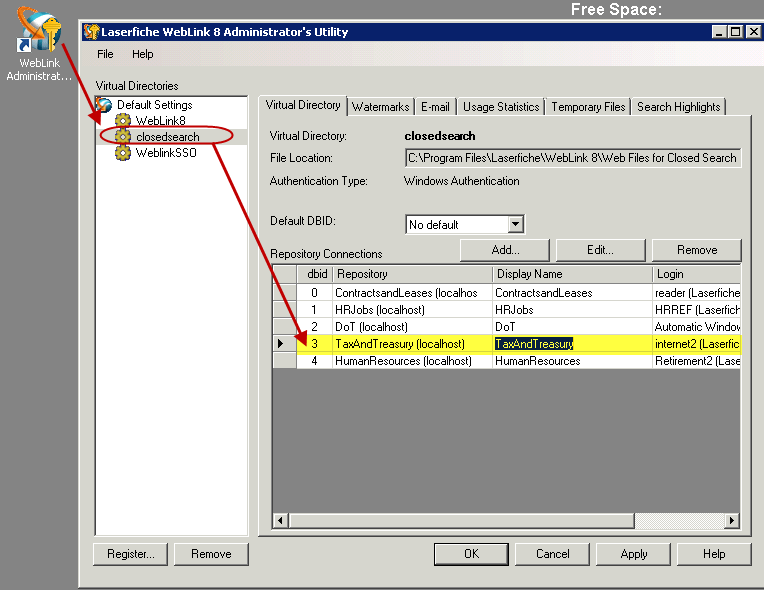The width and height of the screenshot is (764, 590).
Task: Open the Usage Statistics tab
Action: coord(501,107)
